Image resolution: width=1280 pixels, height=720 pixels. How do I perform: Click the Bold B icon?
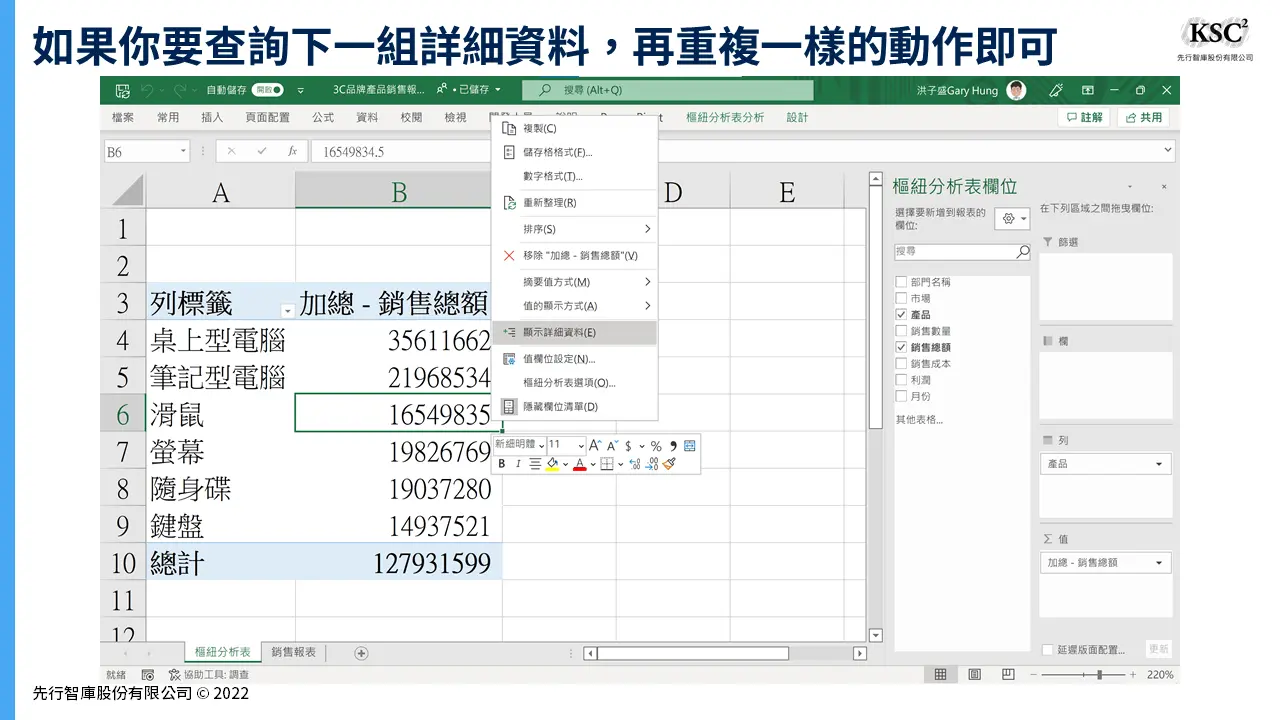coord(502,464)
